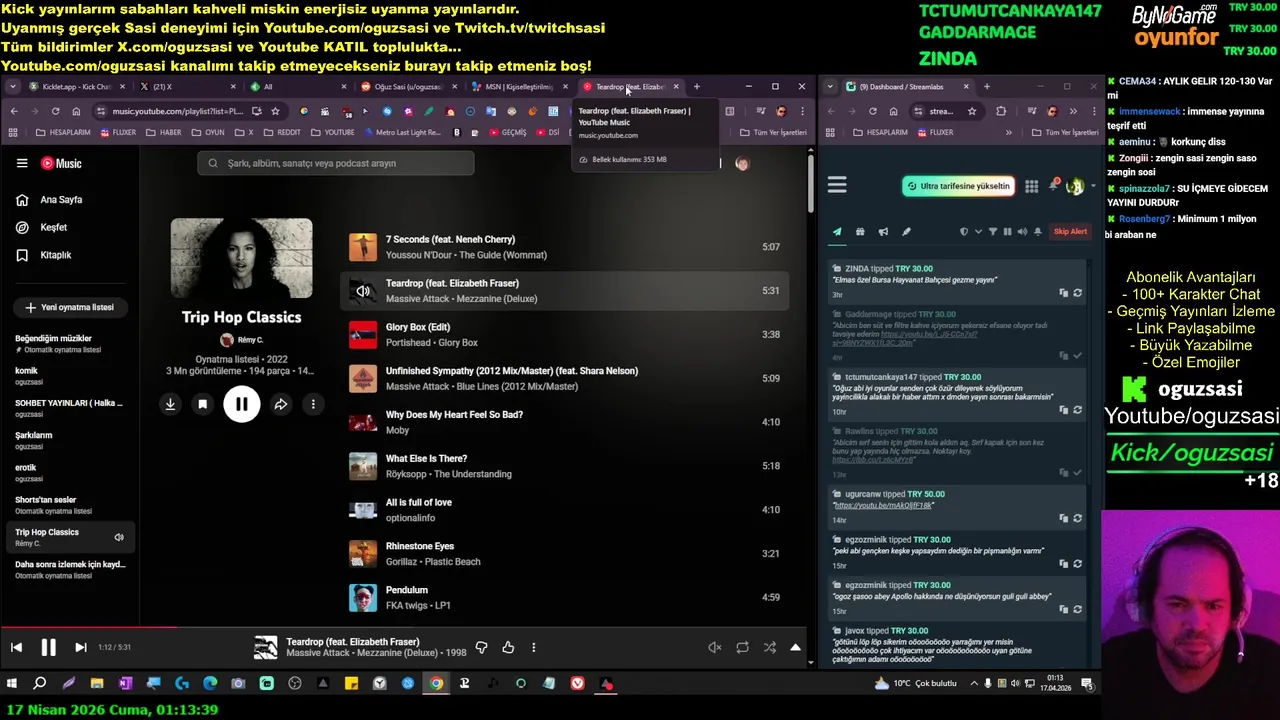Skip to next track in player bar

[81, 647]
